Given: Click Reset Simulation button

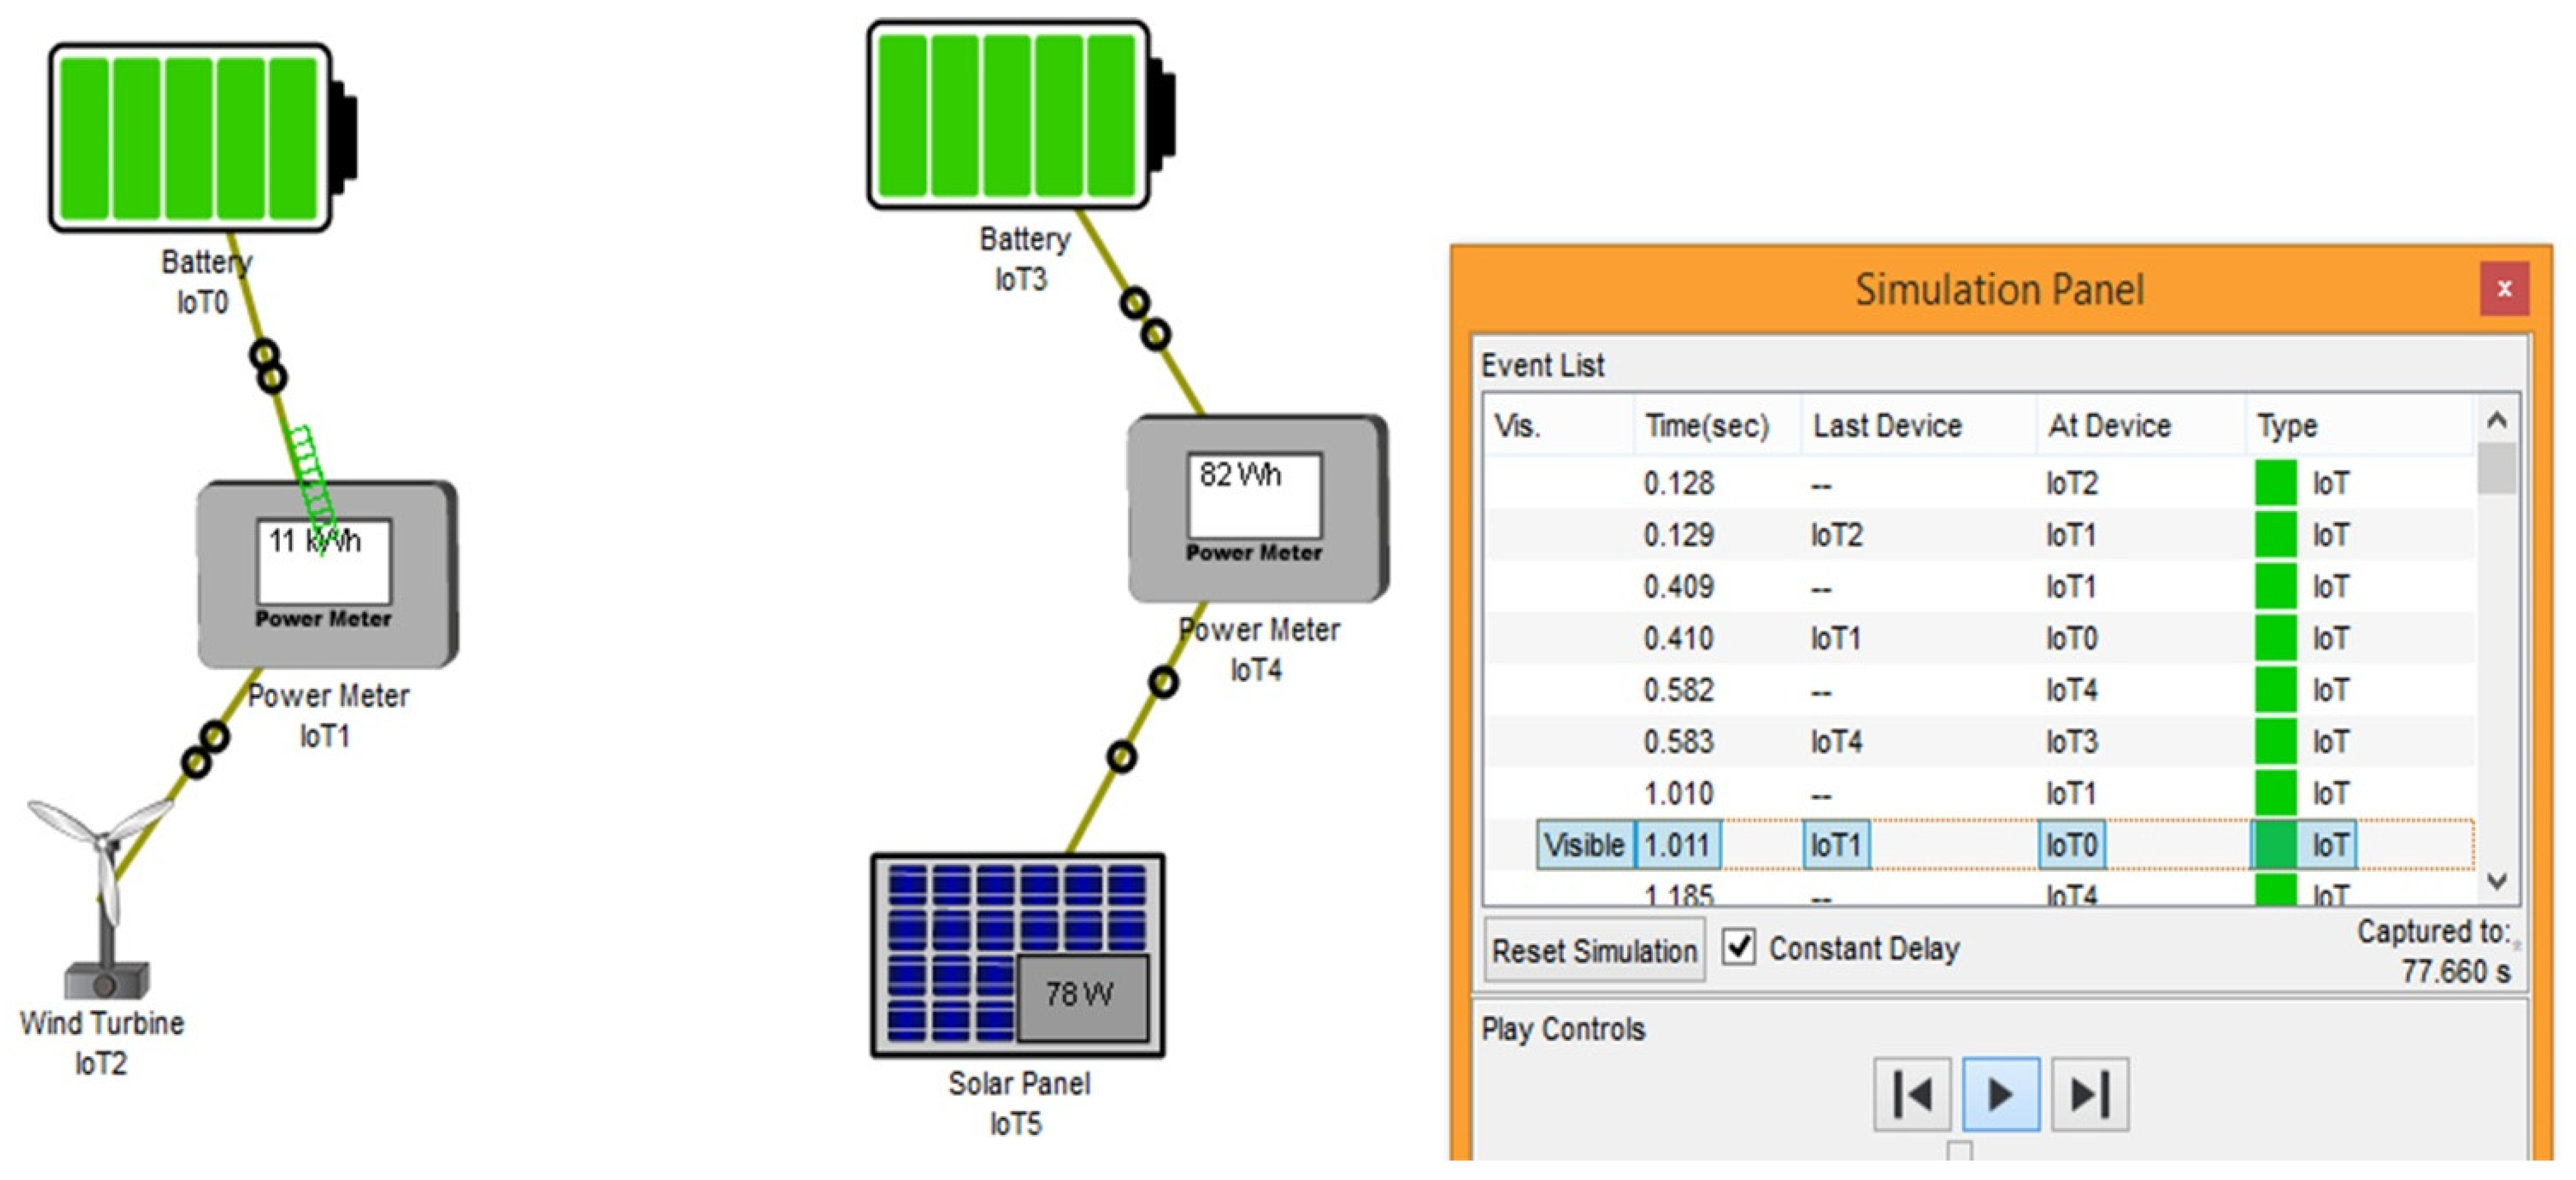Looking at the screenshot, I should 1594,950.
